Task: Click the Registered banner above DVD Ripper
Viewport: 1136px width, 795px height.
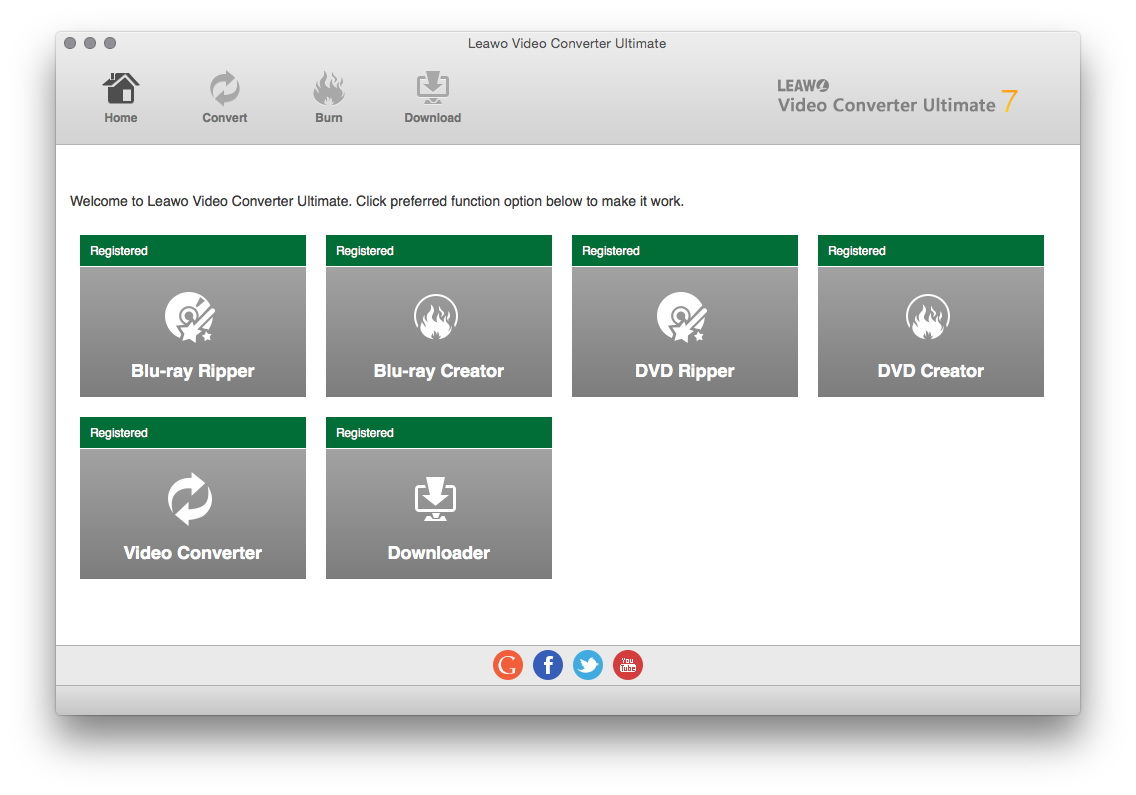Action: point(685,251)
